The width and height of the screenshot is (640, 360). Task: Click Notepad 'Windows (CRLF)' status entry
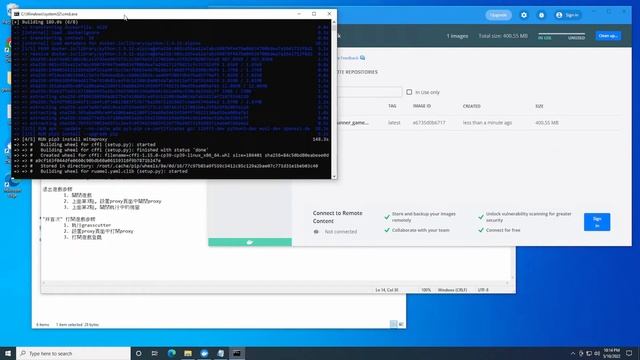coord(452,290)
